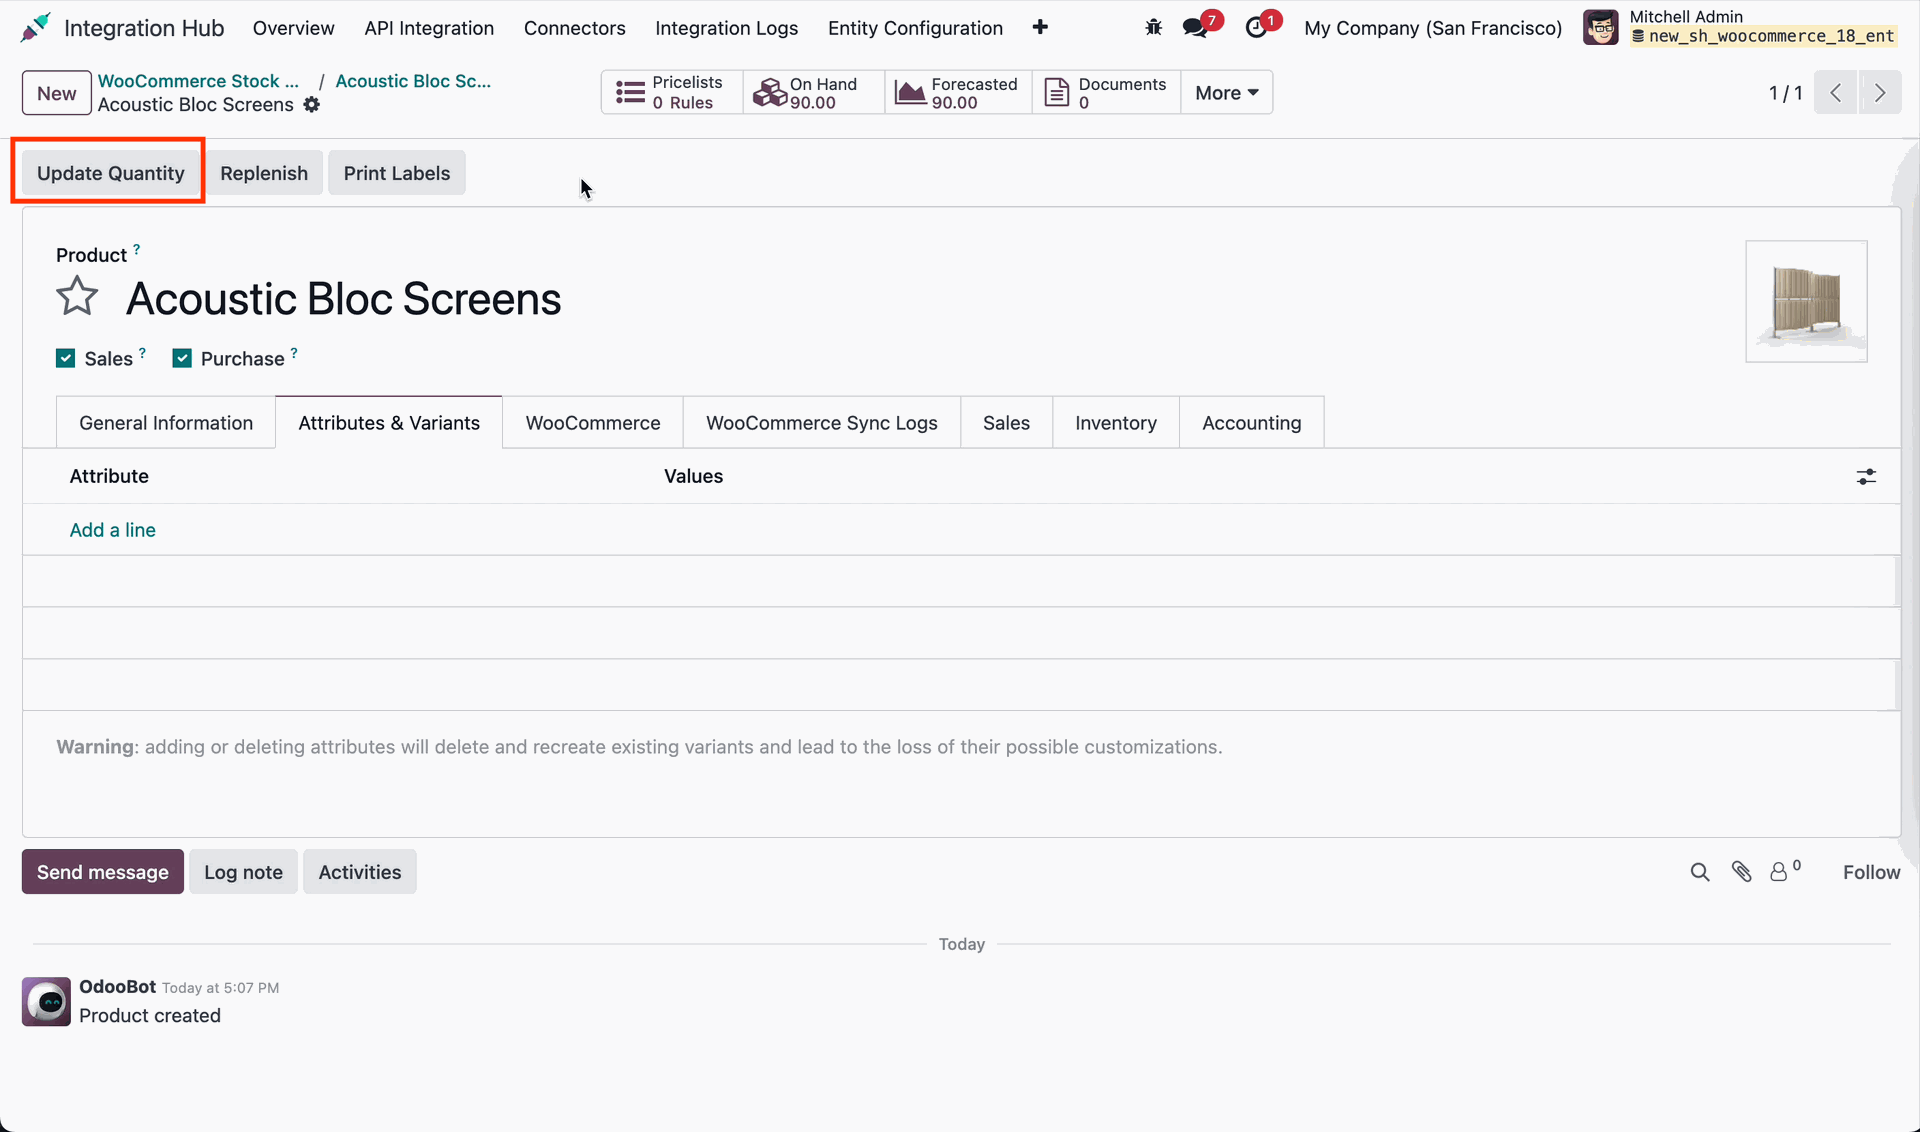The width and height of the screenshot is (1920, 1132).
Task: Search messages in chatter magnifier icon
Action: coord(1700,872)
